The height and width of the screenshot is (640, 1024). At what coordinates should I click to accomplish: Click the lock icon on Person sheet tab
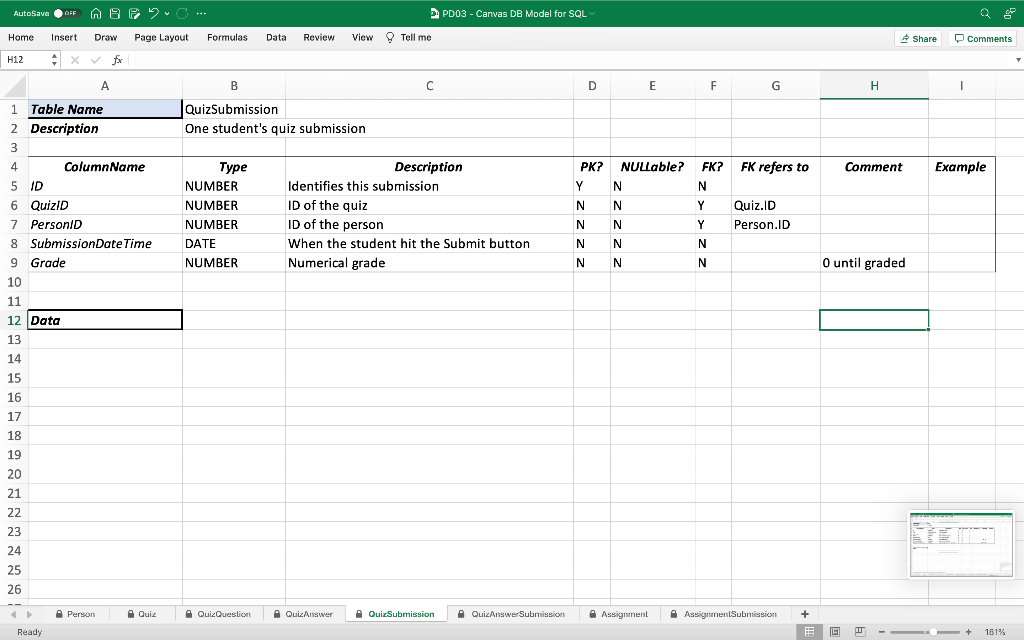(x=58, y=613)
